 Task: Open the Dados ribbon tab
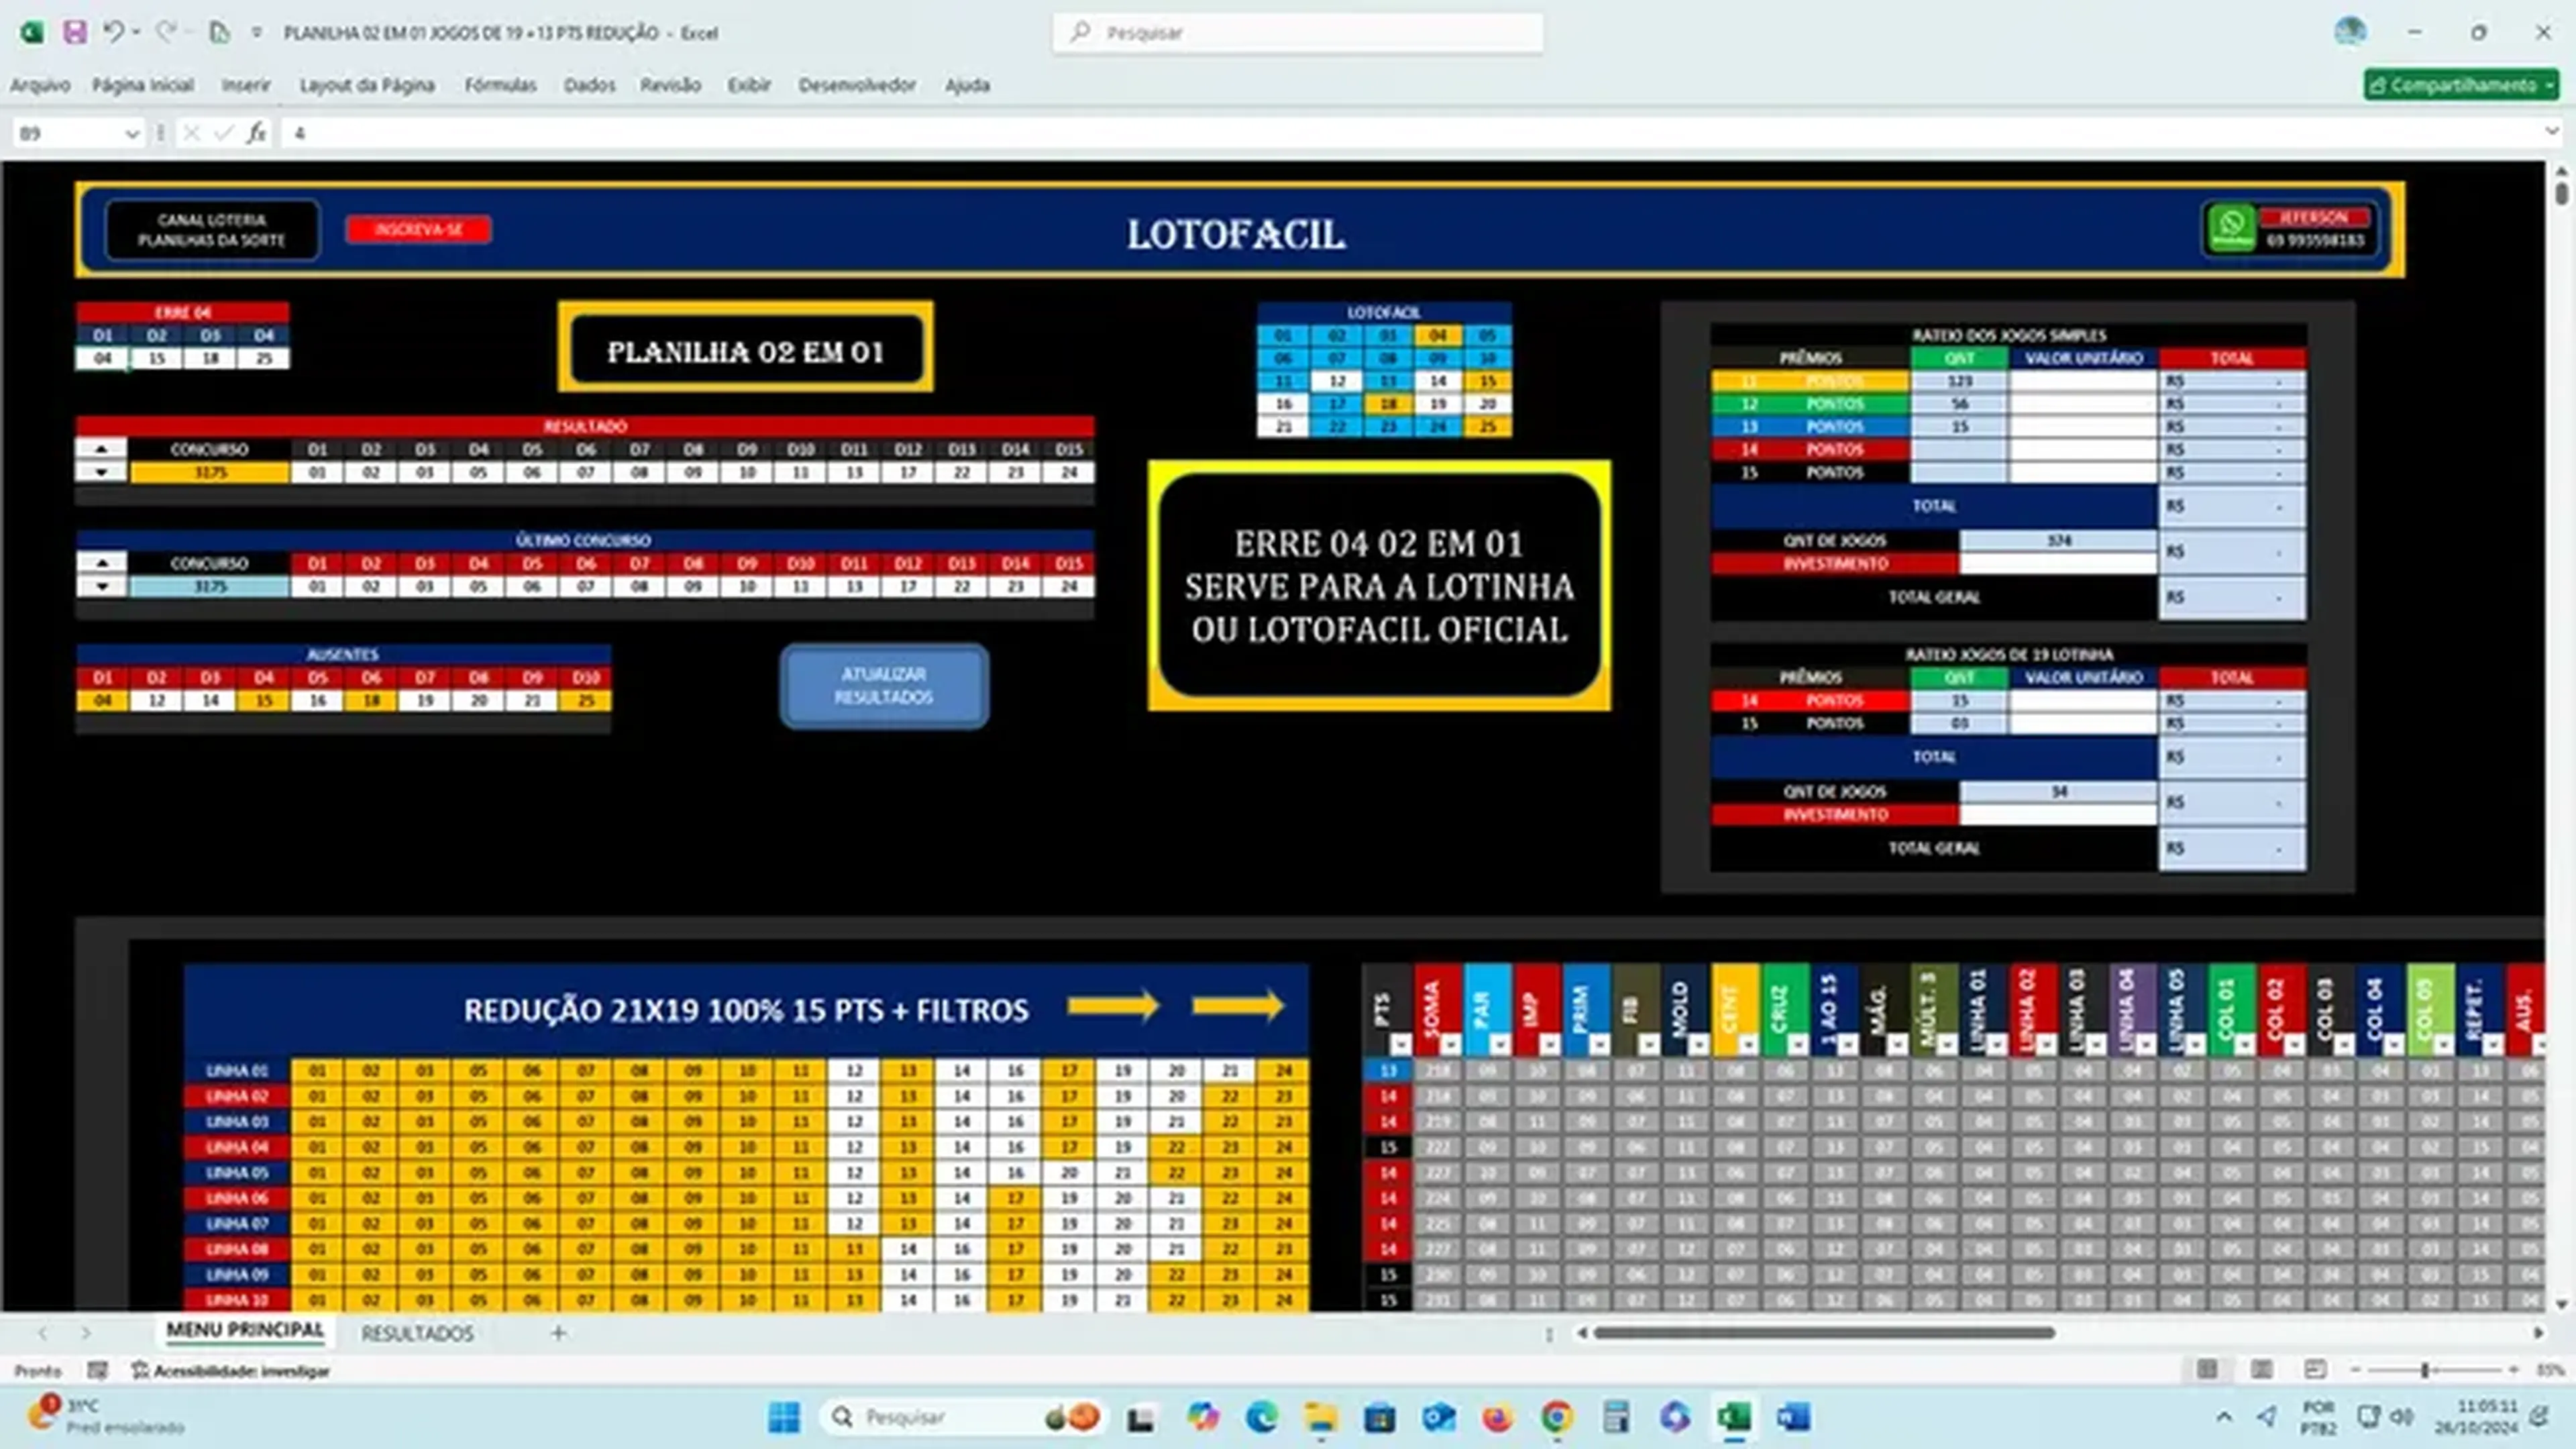pos(589,85)
